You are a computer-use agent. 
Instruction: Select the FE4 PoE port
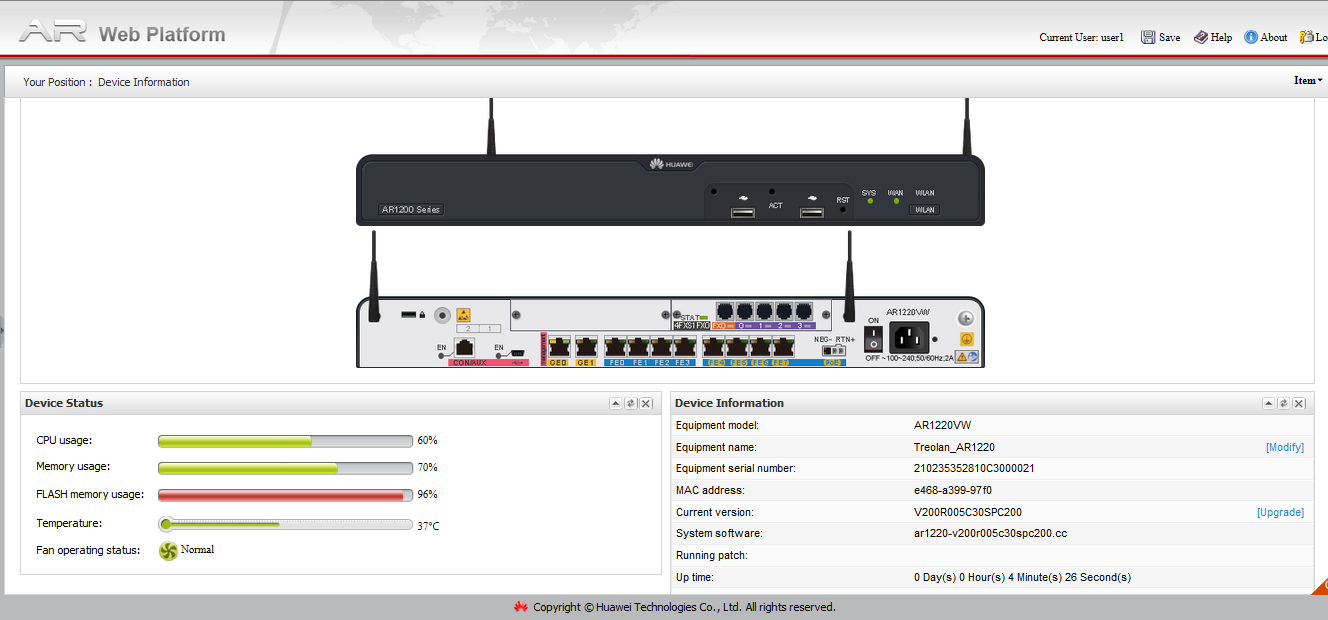(715, 347)
